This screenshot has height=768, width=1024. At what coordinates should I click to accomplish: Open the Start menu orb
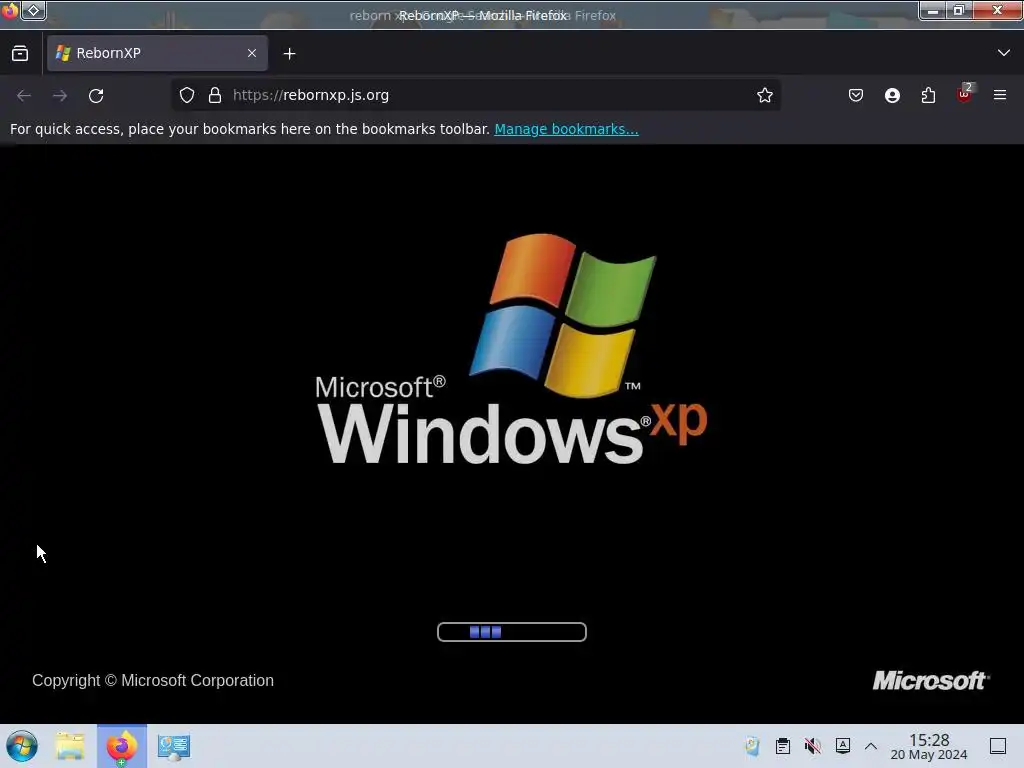tap(22, 746)
